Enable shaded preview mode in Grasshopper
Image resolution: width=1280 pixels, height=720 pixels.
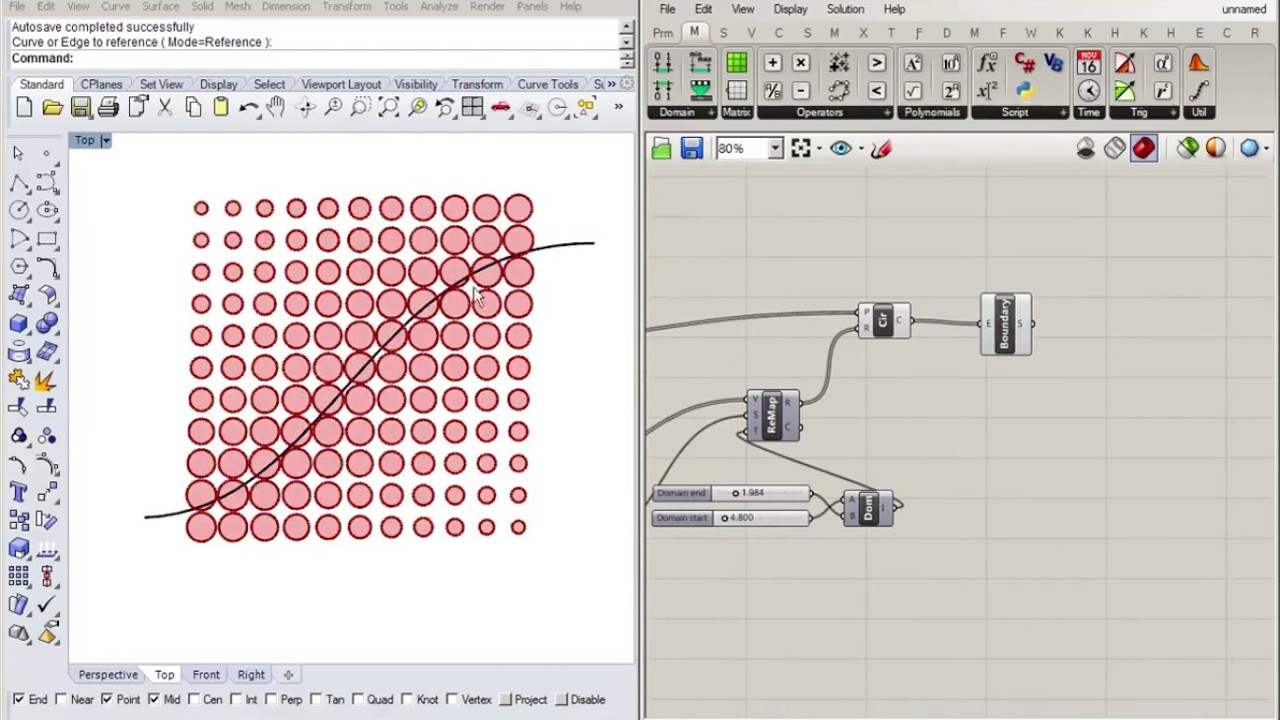tap(1144, 149)
